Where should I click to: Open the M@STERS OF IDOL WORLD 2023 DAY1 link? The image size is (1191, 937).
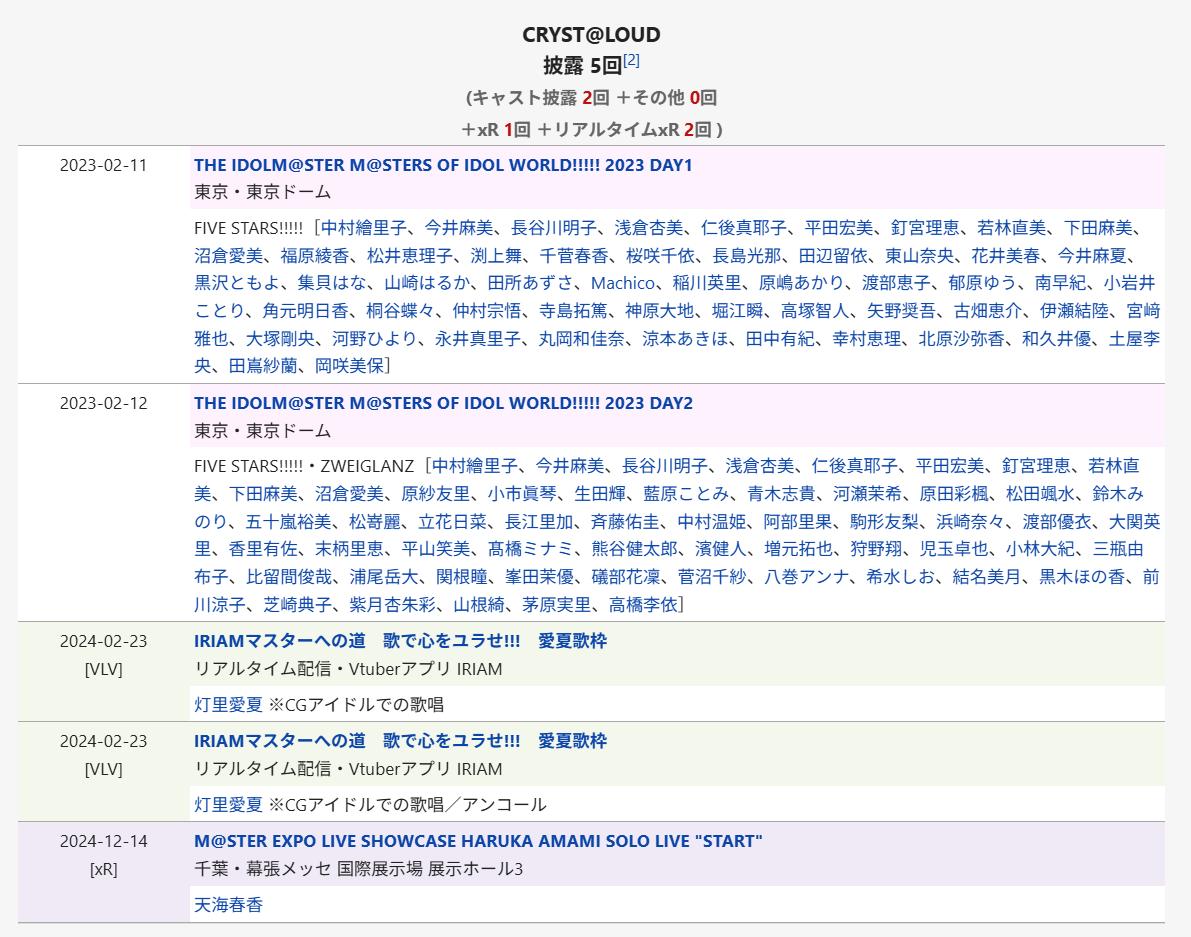pyautogui.click(x=442, y=165)
